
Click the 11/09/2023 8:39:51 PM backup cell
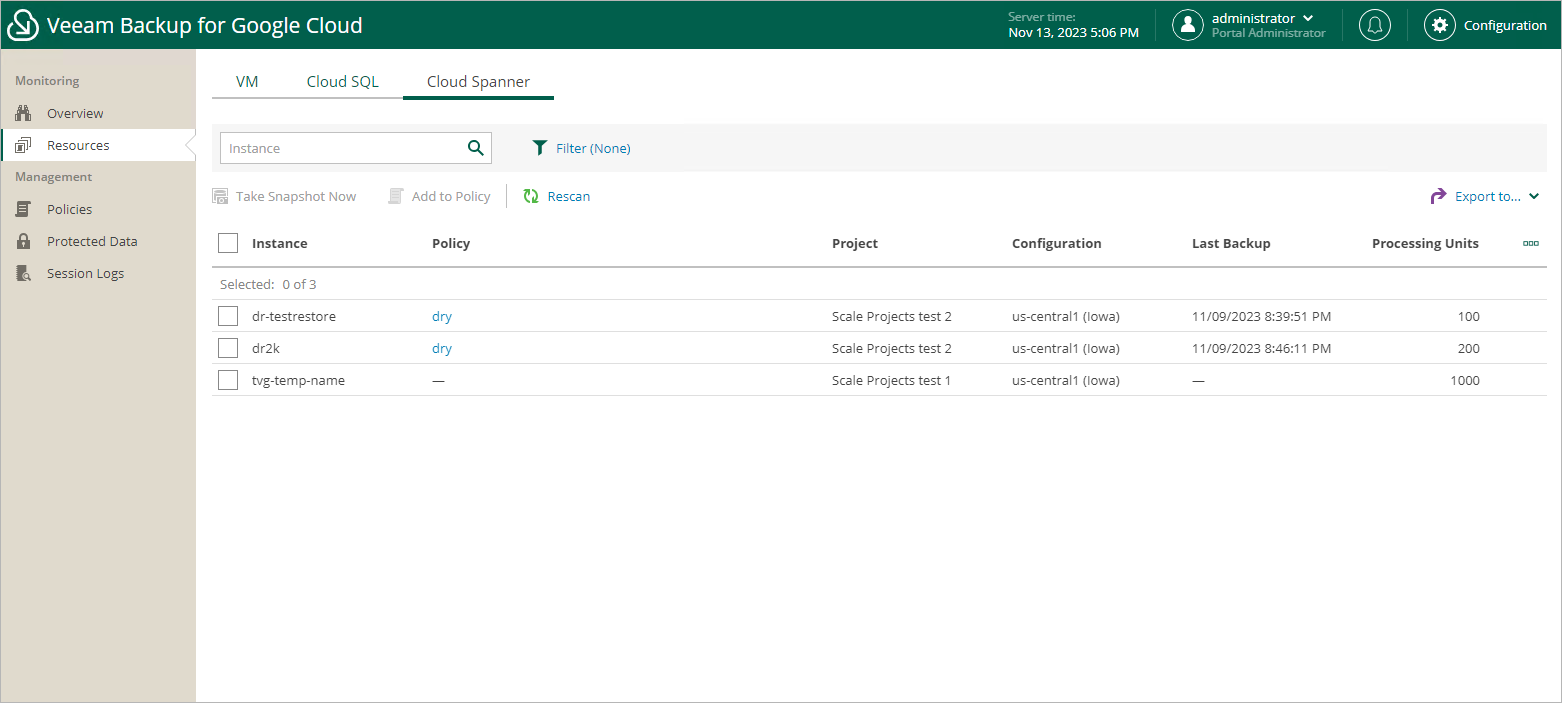click(x=1261, y=316)
